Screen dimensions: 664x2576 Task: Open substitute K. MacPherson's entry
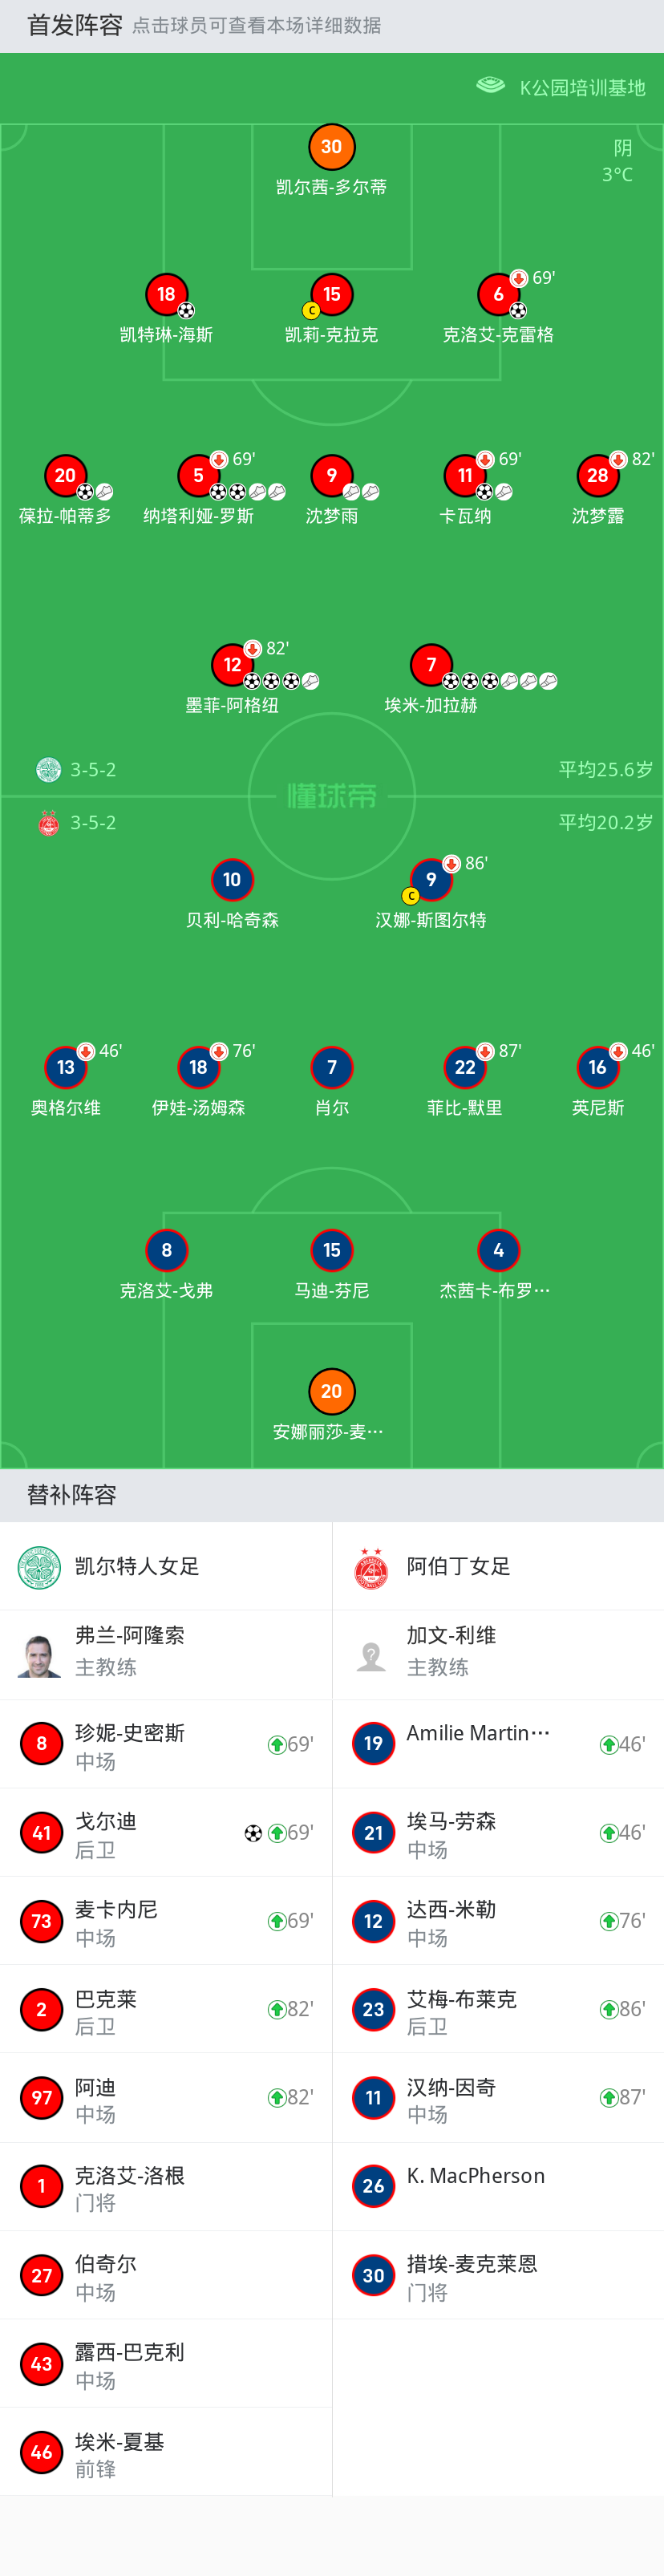pos(498,2186)
